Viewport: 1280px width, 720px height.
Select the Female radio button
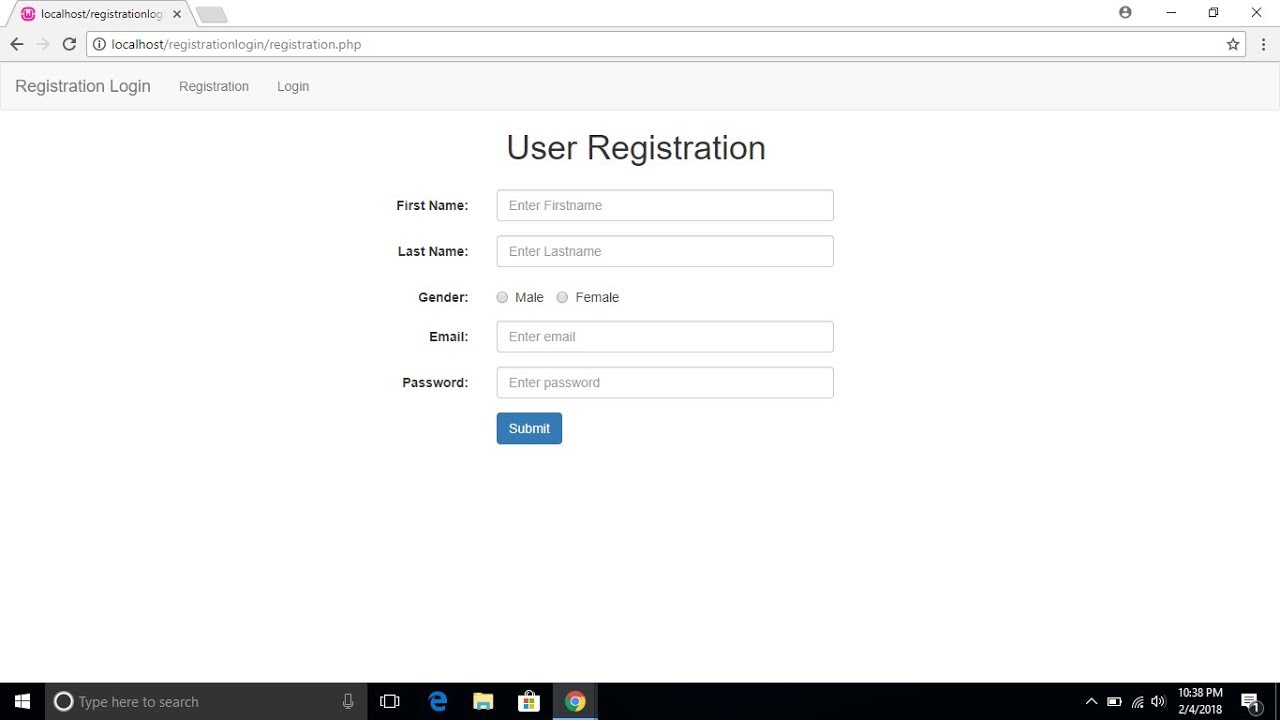point(562,297)
